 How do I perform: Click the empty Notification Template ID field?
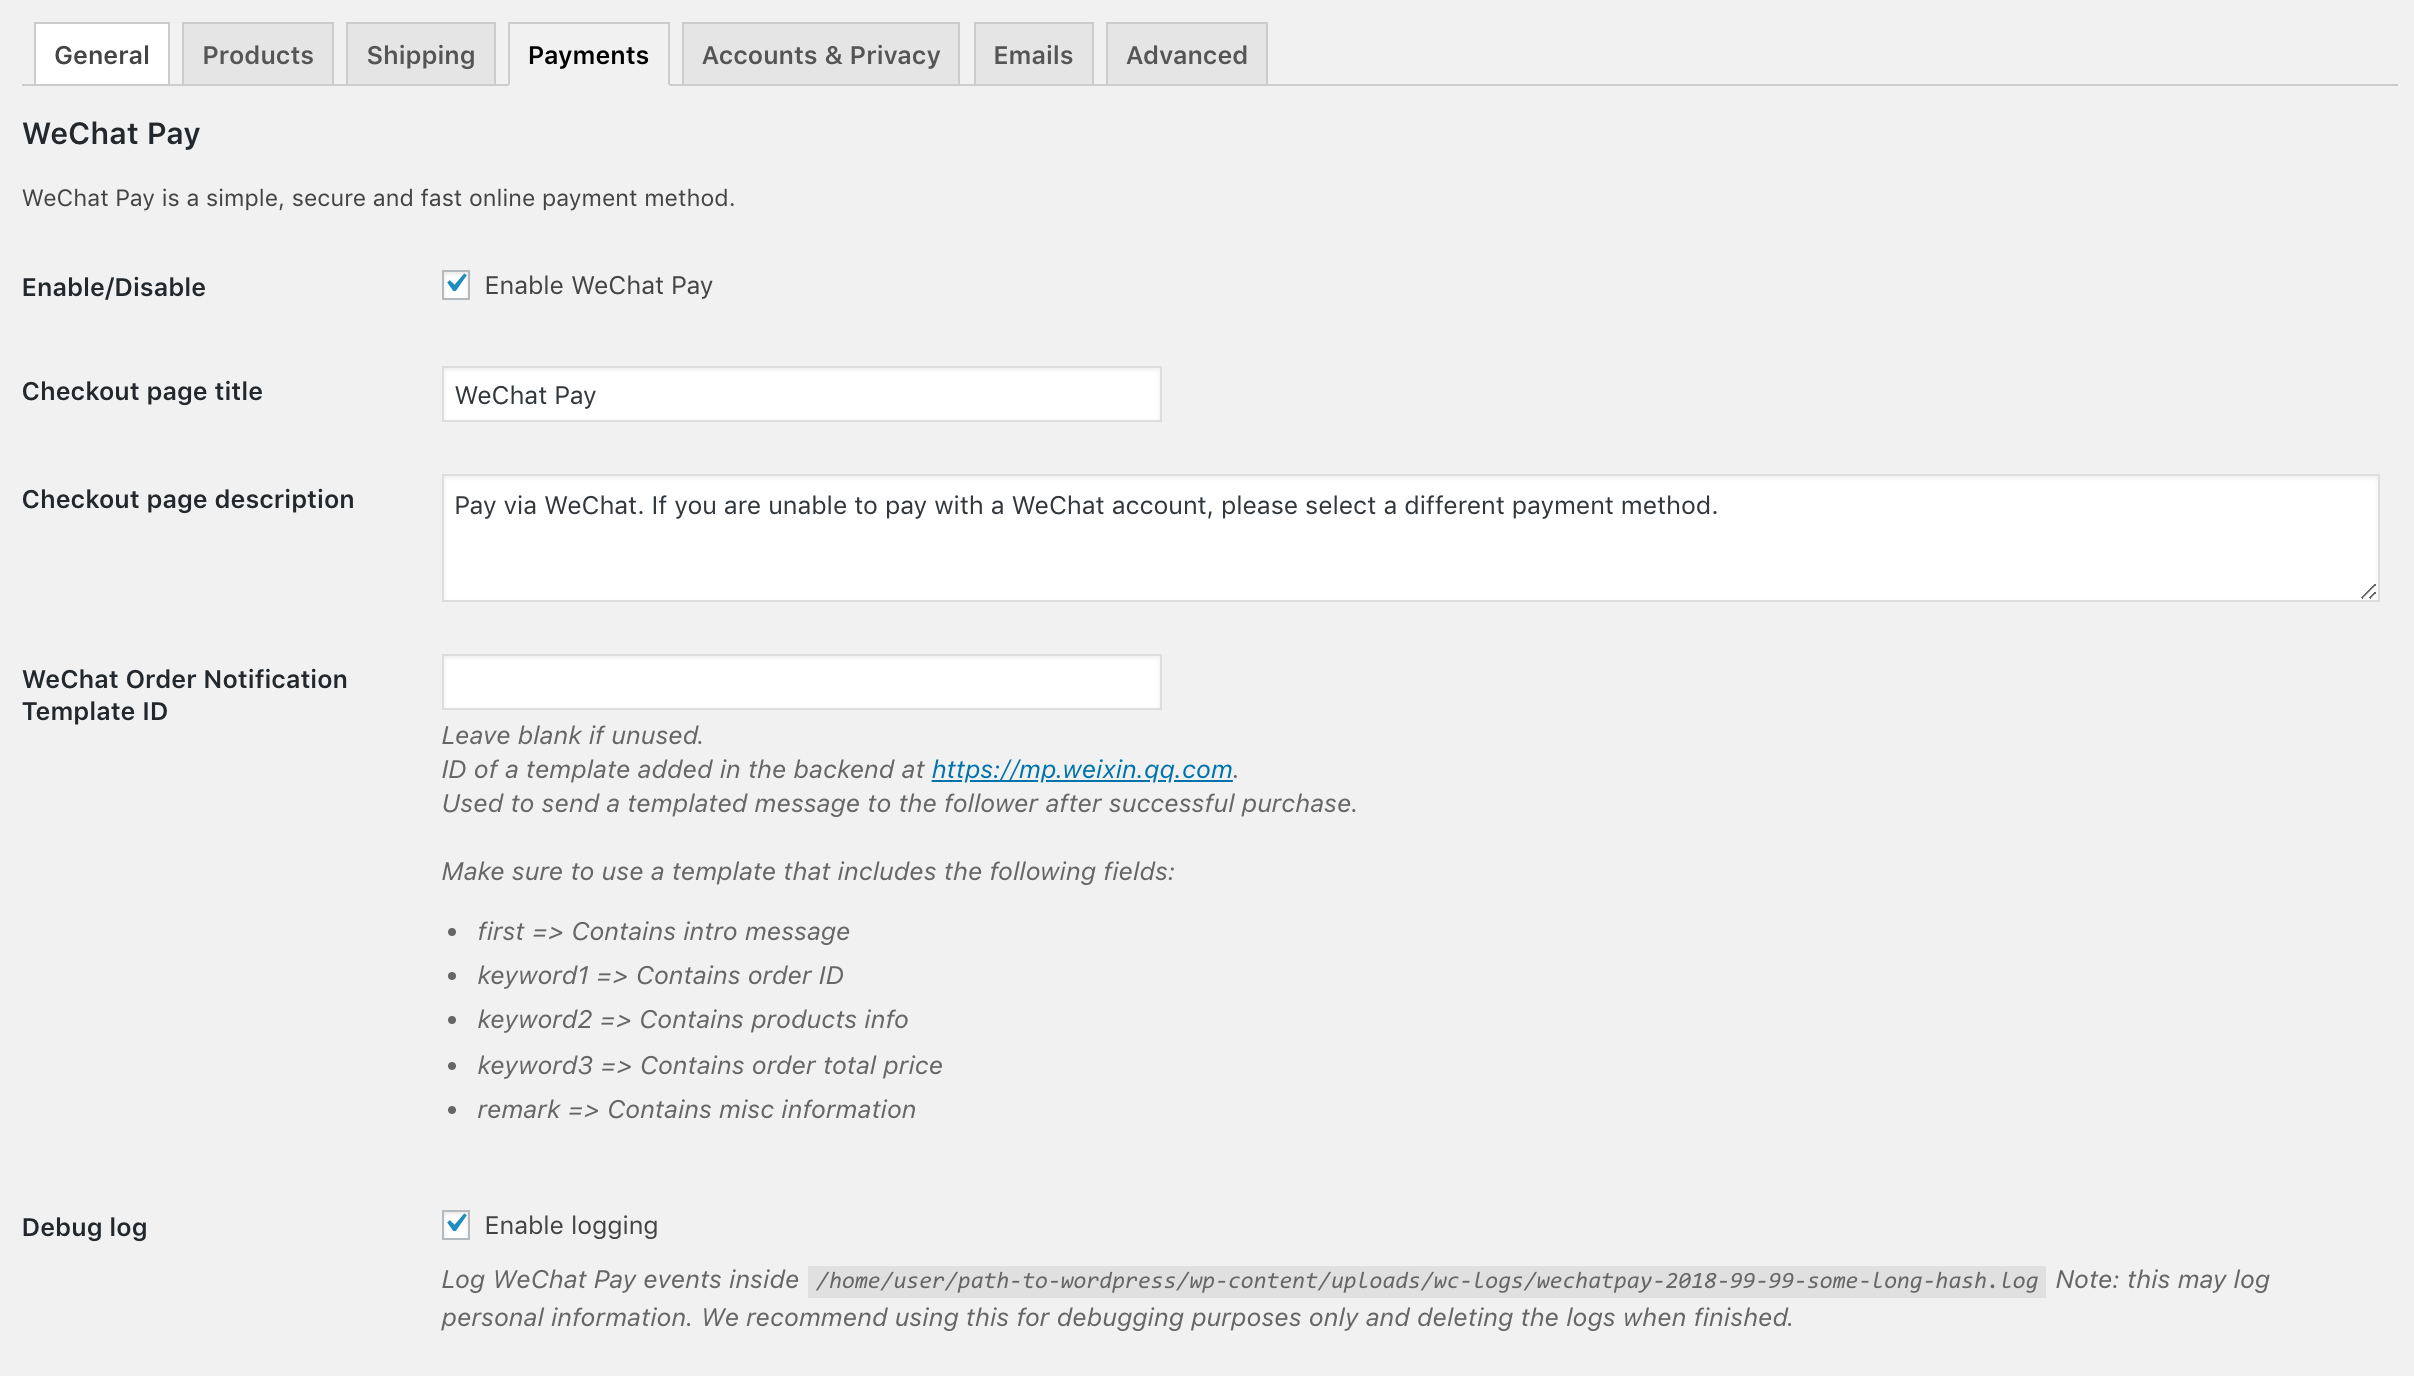tap(801, 682)
